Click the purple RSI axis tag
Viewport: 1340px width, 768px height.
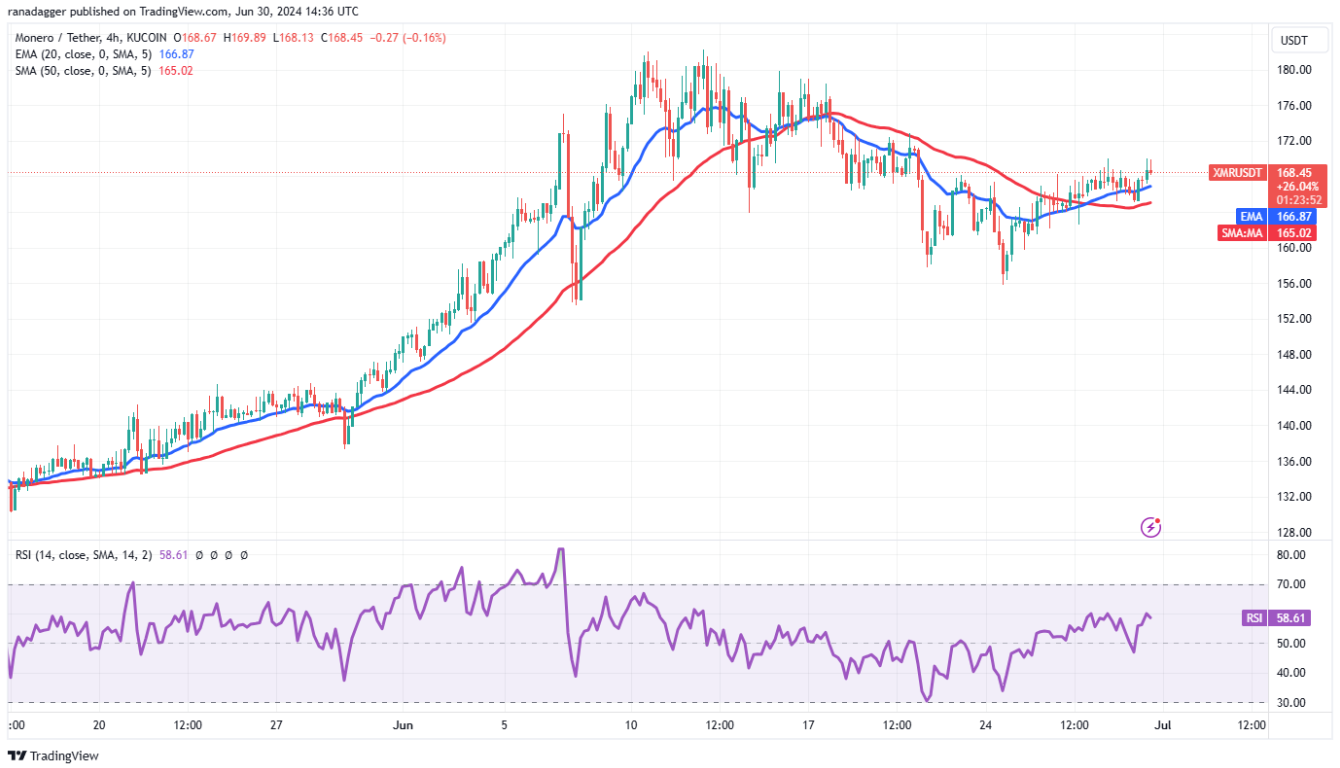1253,619
